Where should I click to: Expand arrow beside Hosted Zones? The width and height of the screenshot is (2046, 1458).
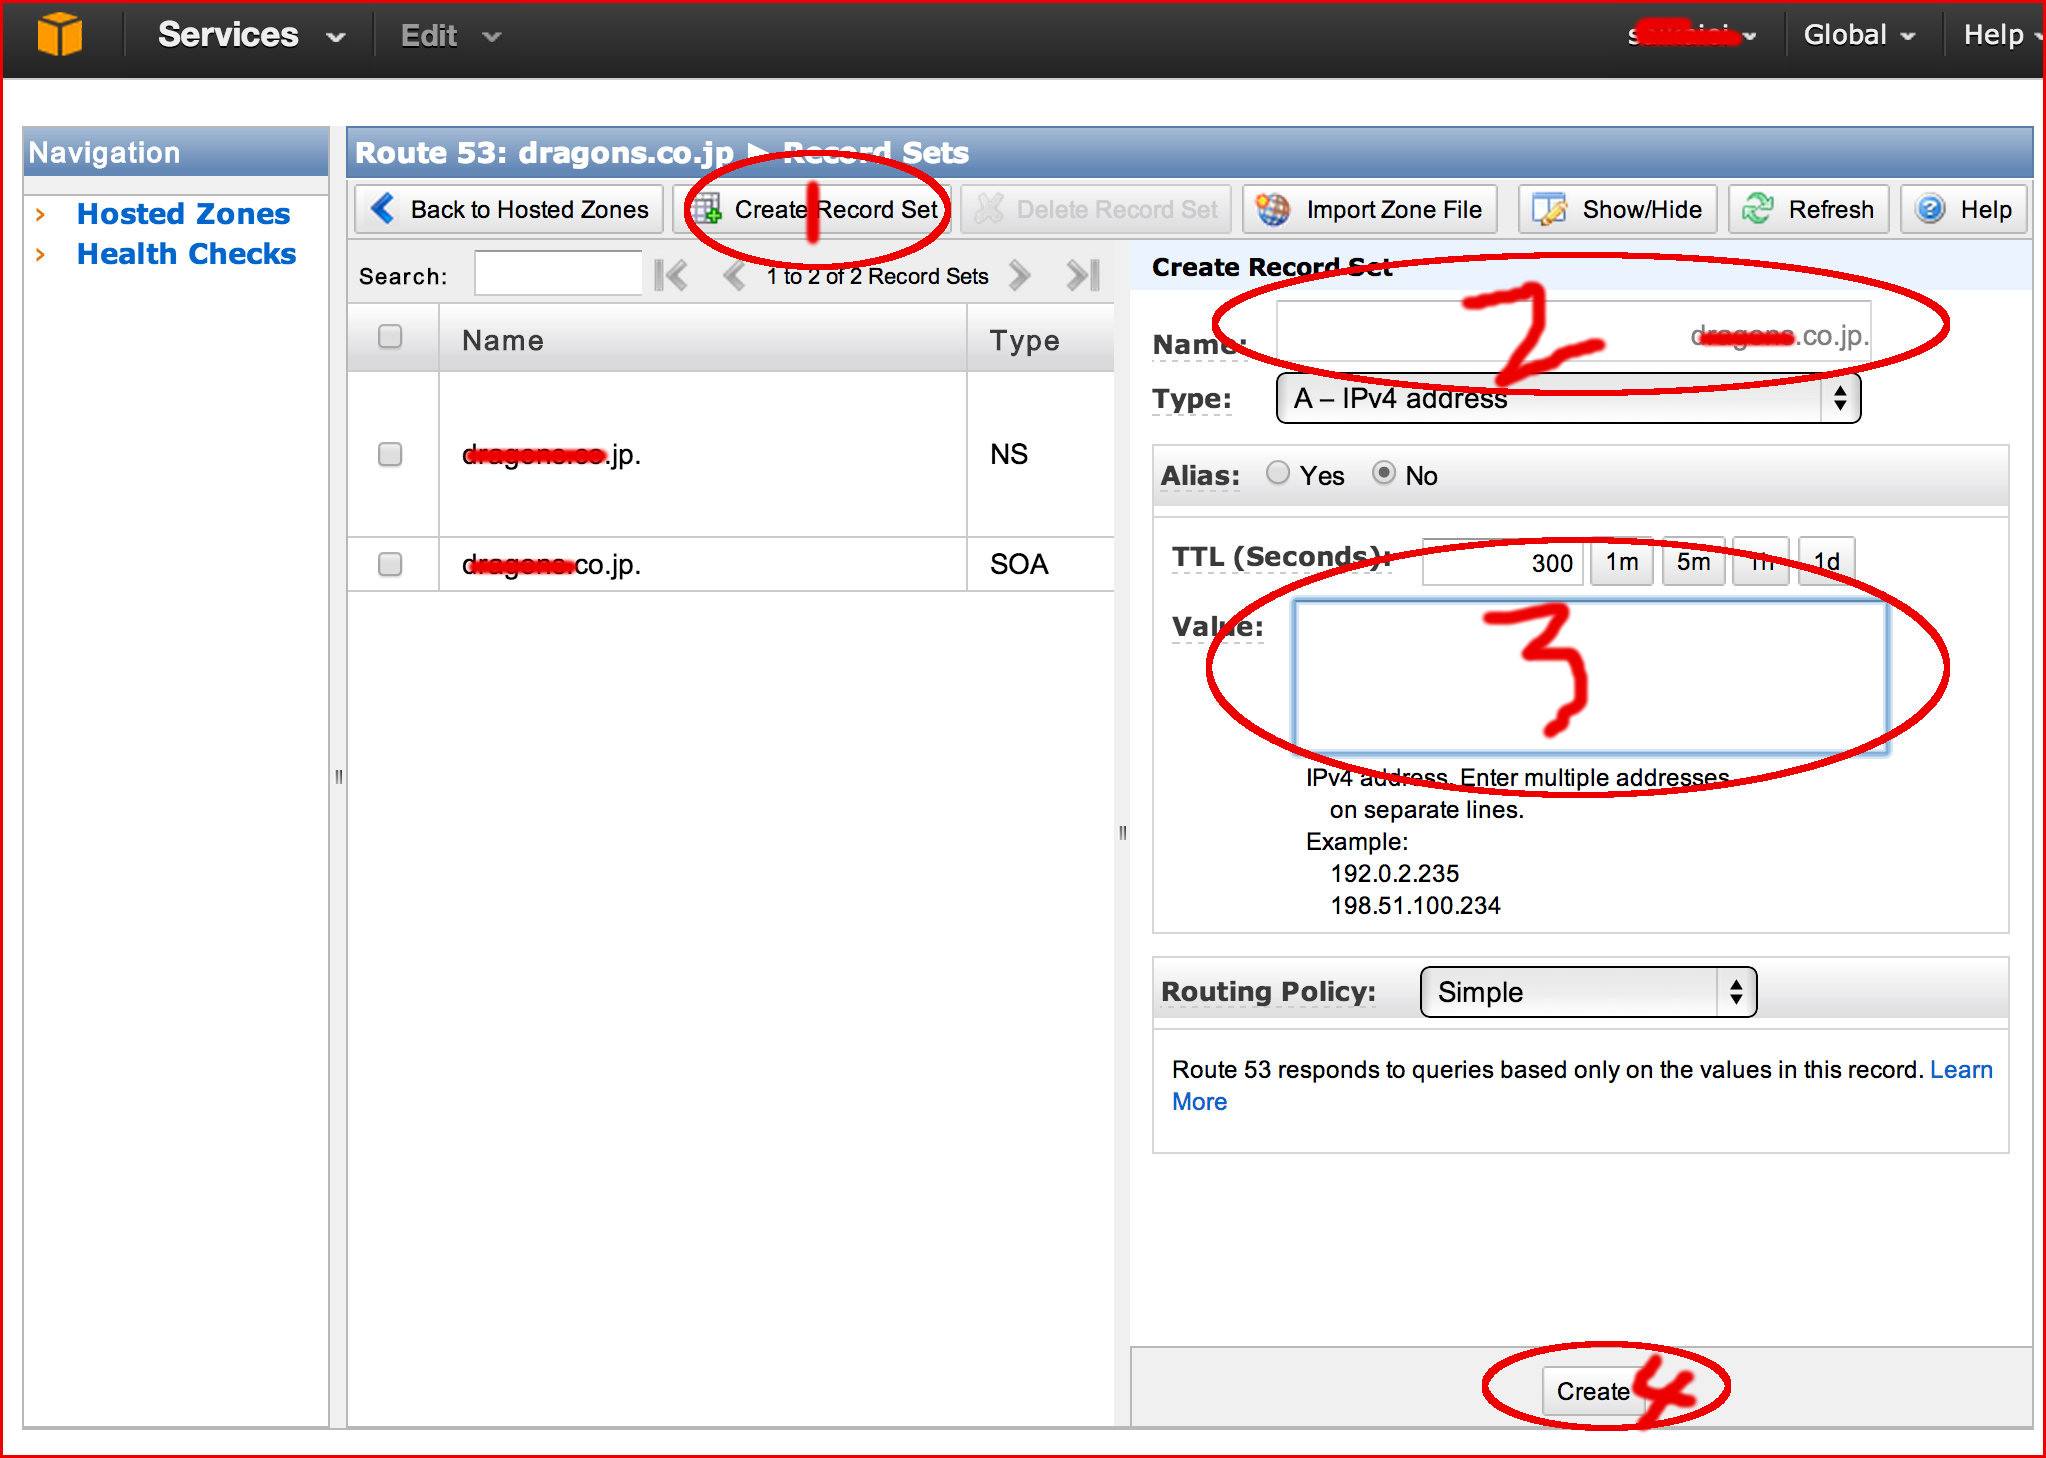coord(40,214)
